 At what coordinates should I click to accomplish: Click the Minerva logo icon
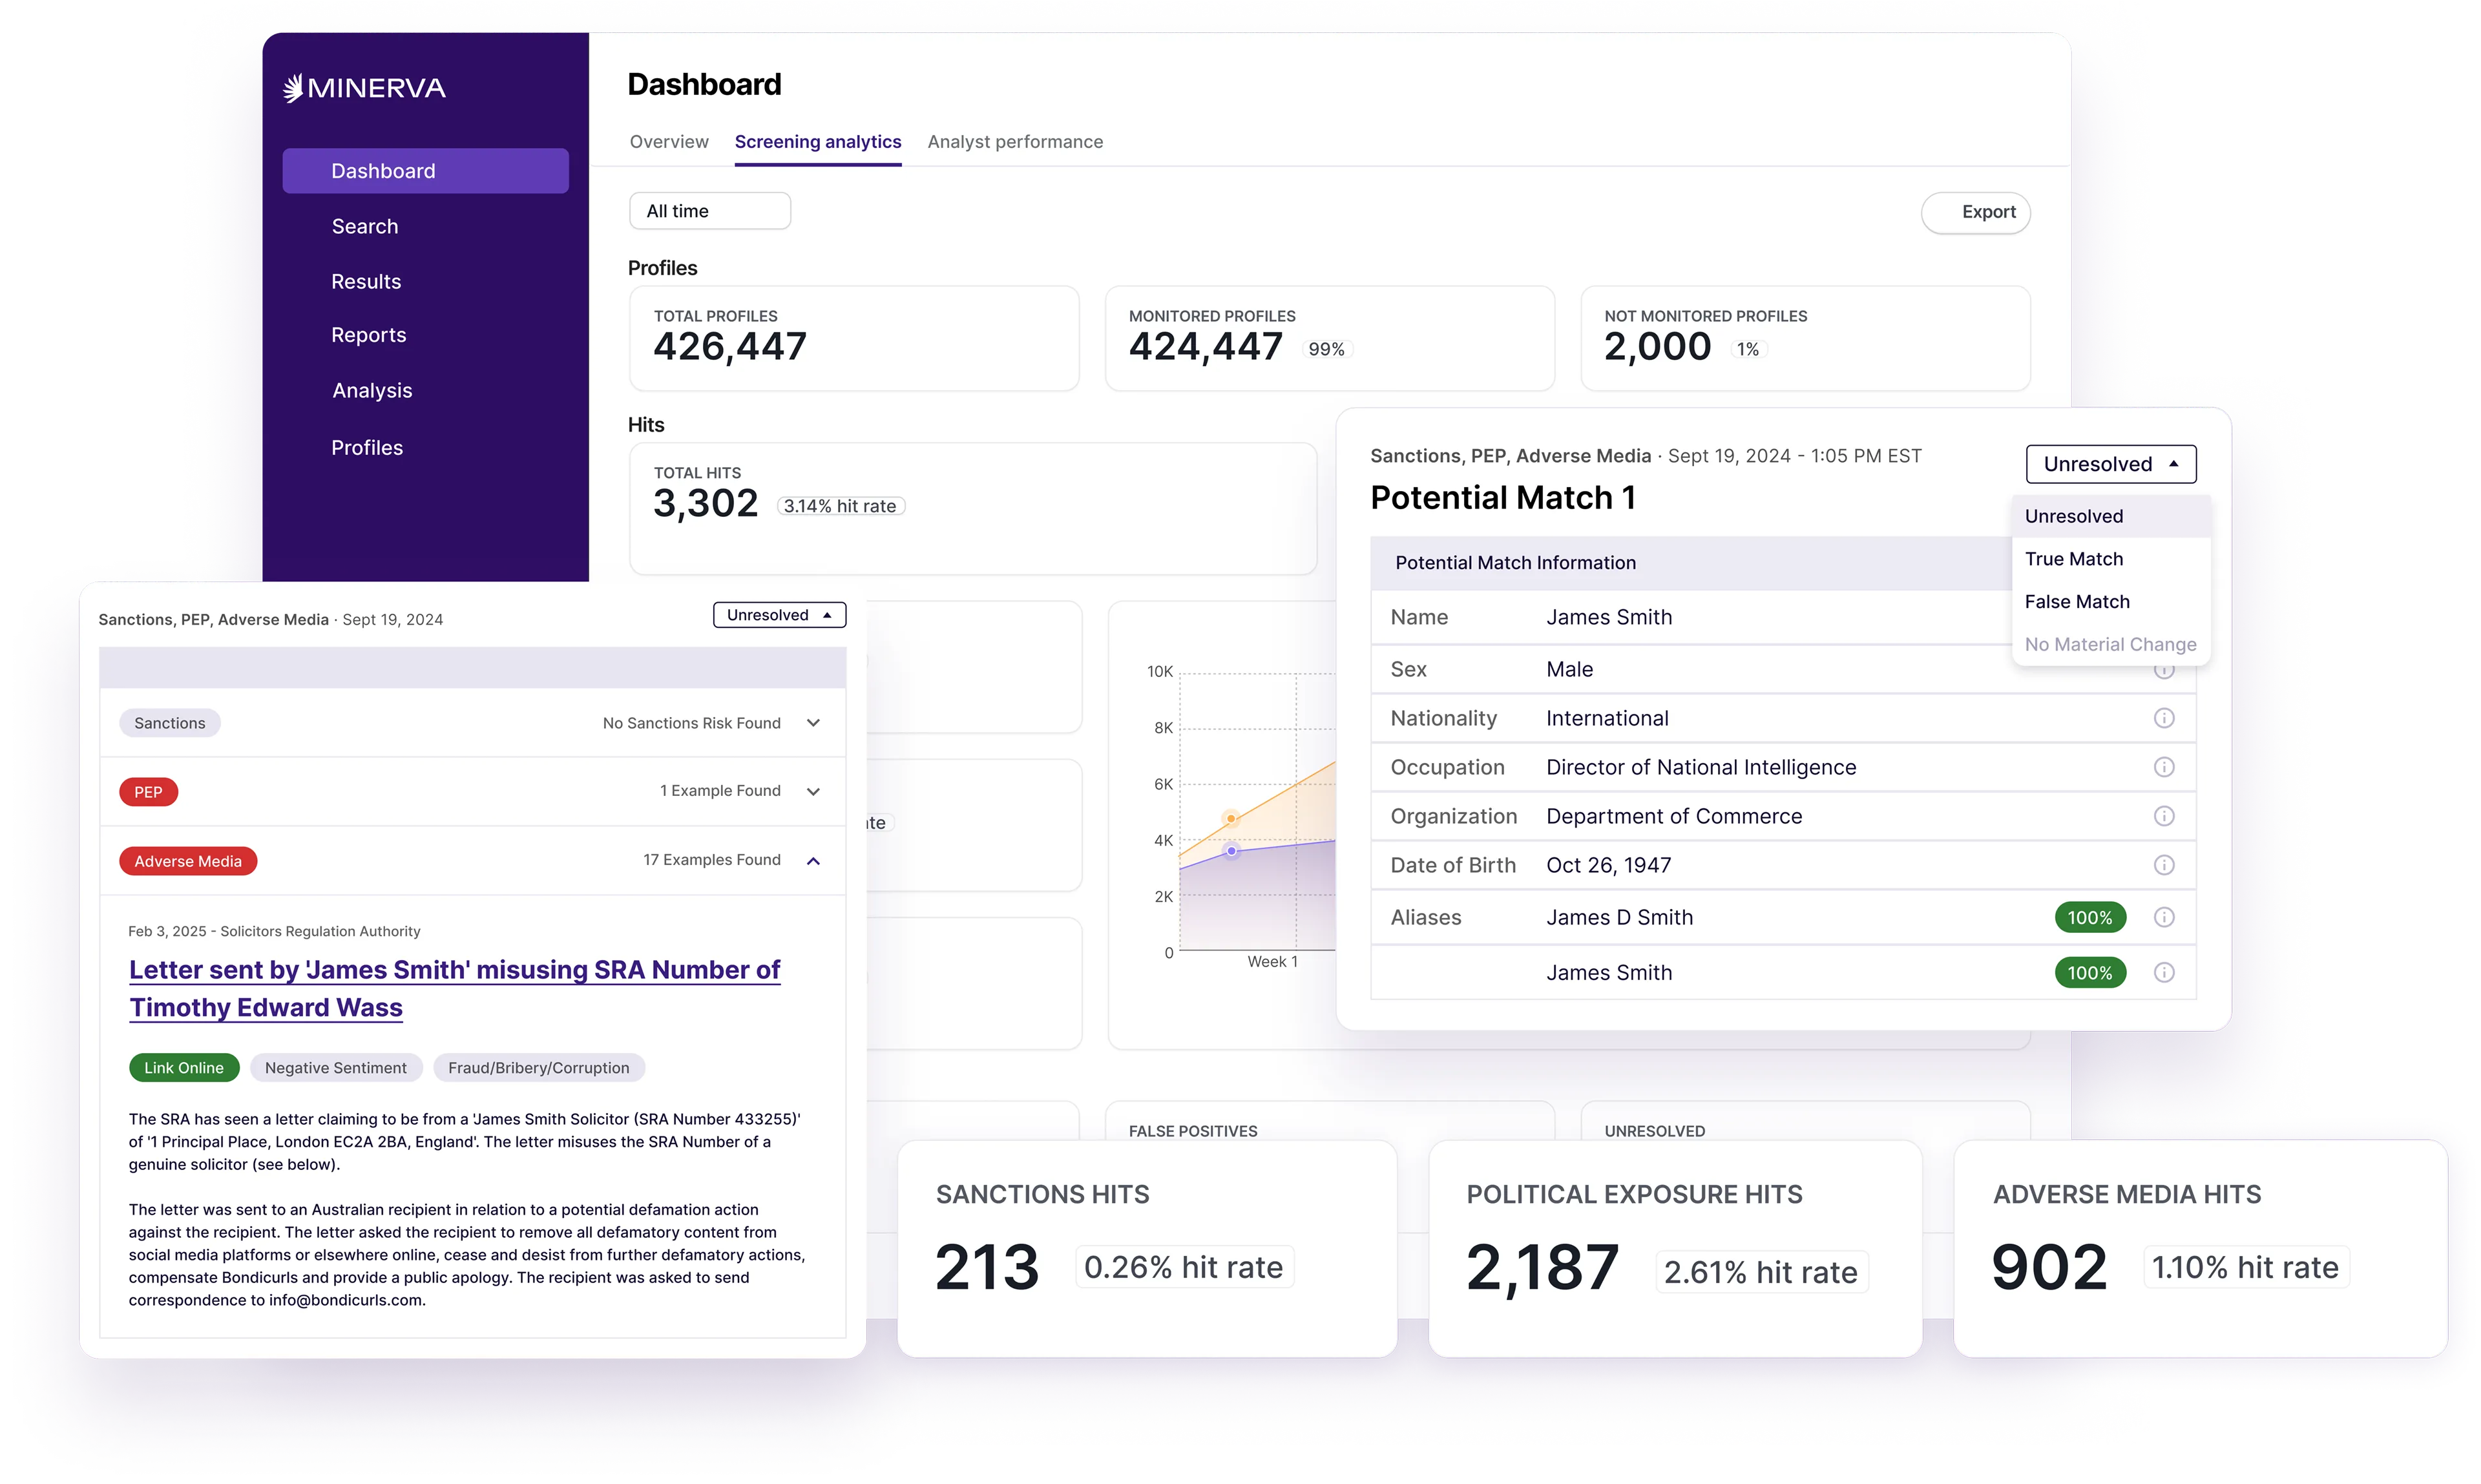(x=293, y=88)
